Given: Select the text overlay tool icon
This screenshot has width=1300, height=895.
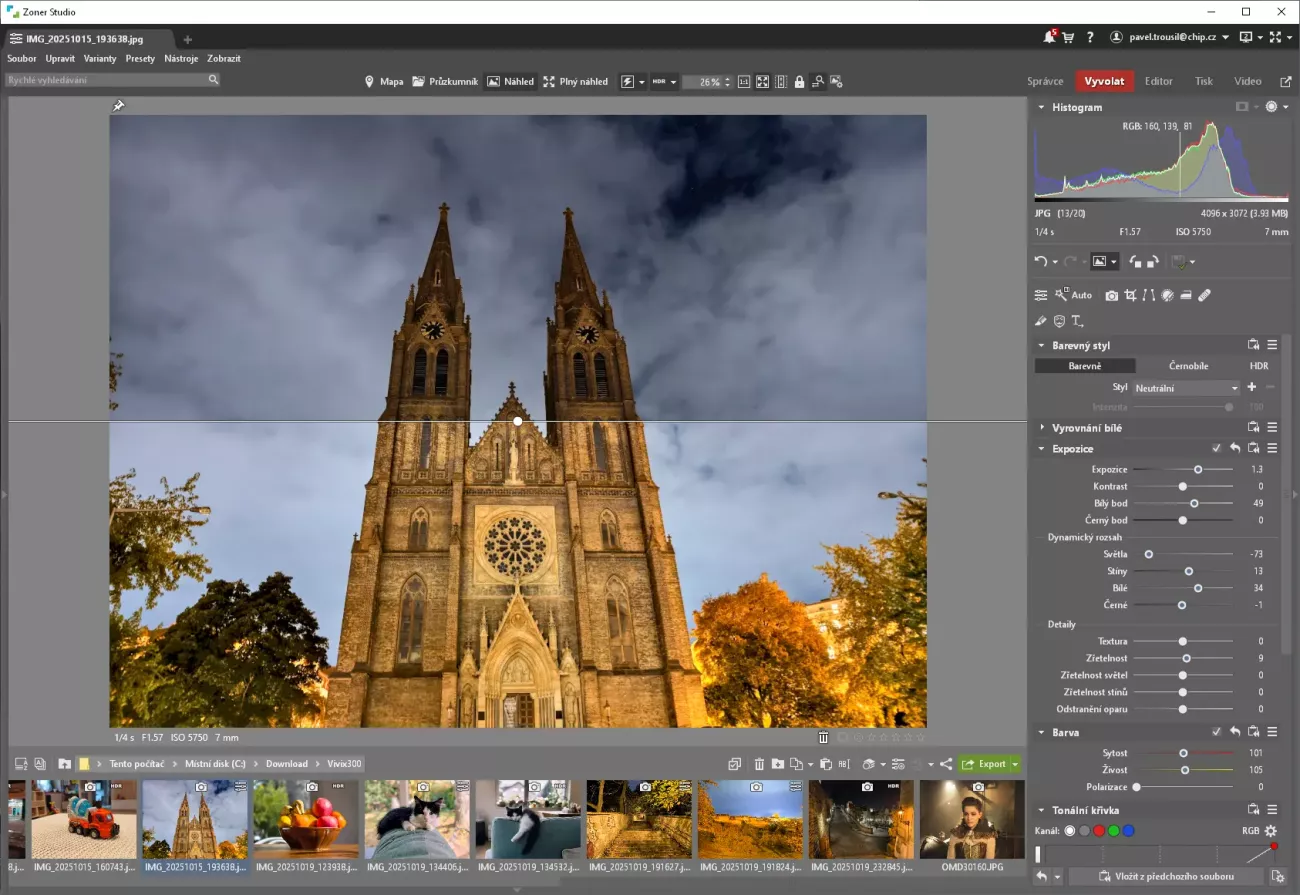Looking at the screenshot, I should [1077, 321].
